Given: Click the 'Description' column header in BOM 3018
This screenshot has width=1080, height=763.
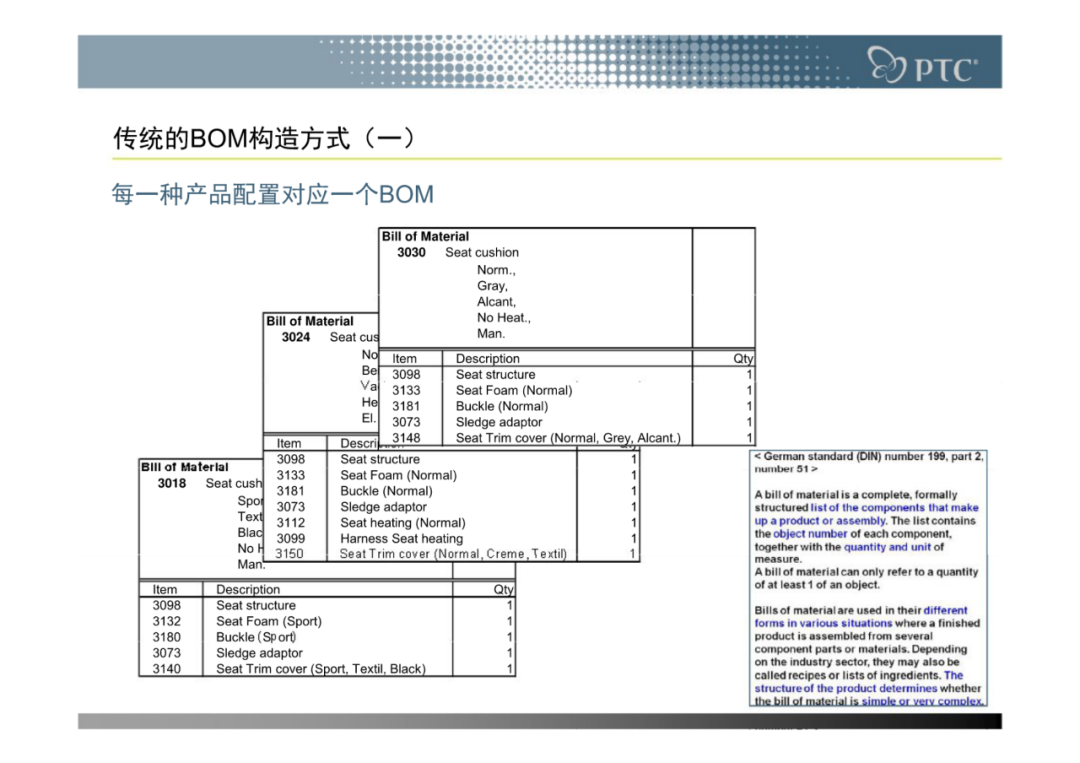Looking at the screenshot, I should tap(248, 589).
